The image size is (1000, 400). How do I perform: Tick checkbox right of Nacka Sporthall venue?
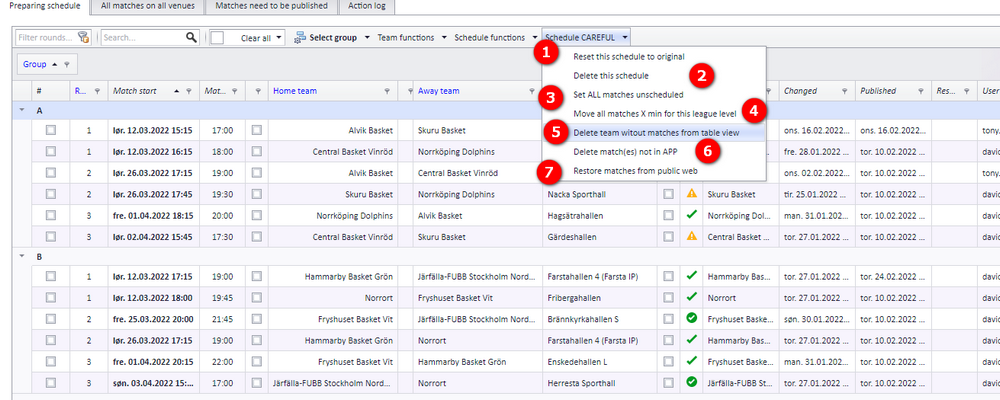(668, 194)
